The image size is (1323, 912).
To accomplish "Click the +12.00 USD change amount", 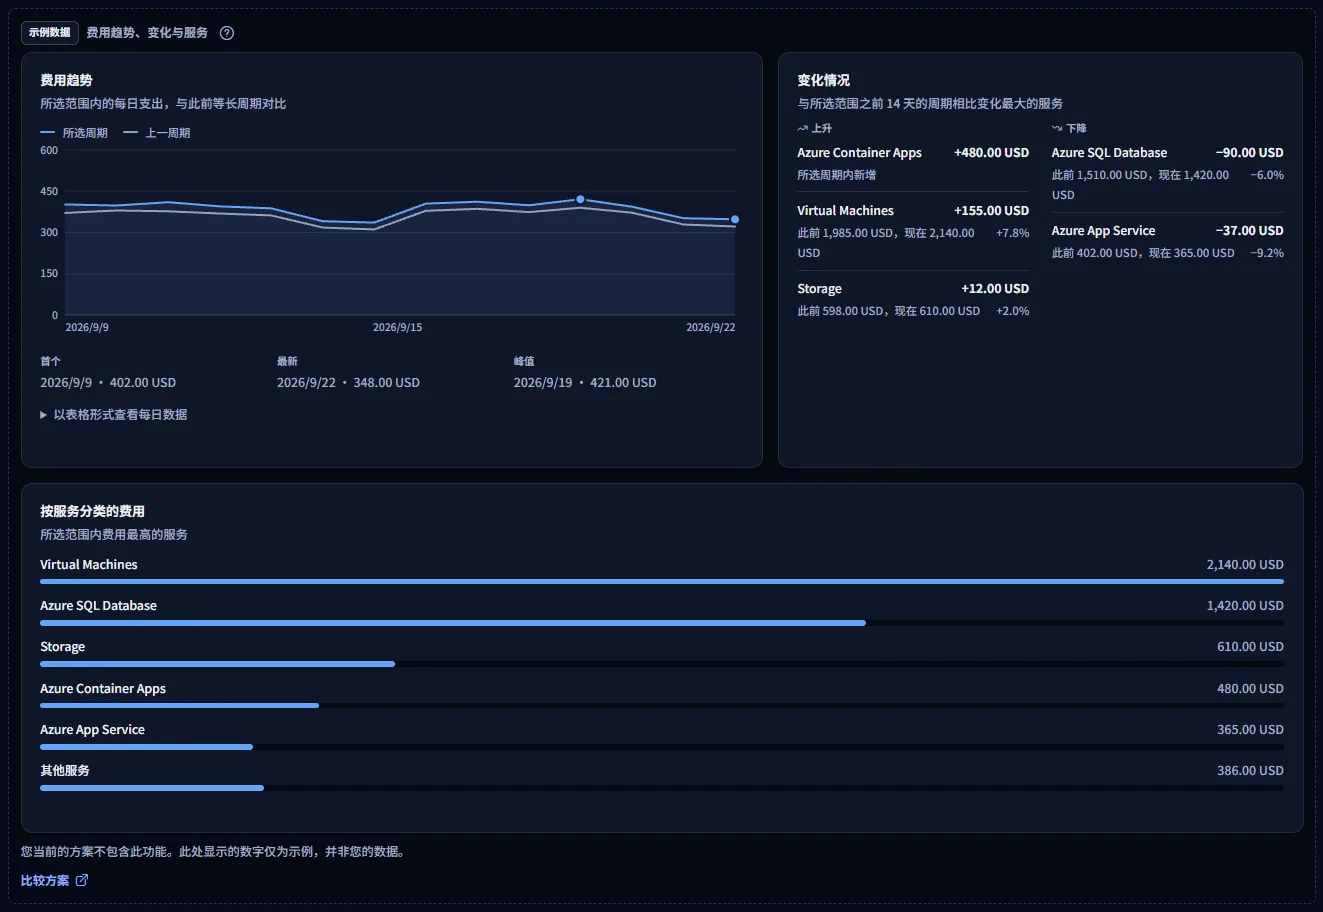I will [x=995, y=289].
